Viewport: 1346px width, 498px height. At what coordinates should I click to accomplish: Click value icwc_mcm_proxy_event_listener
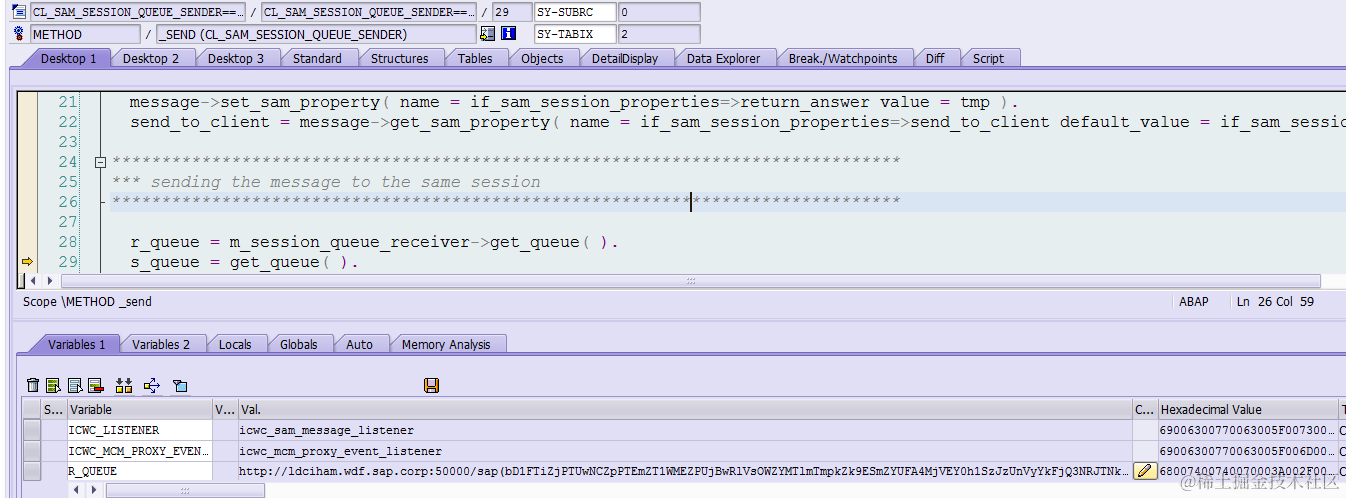point(340,451)
